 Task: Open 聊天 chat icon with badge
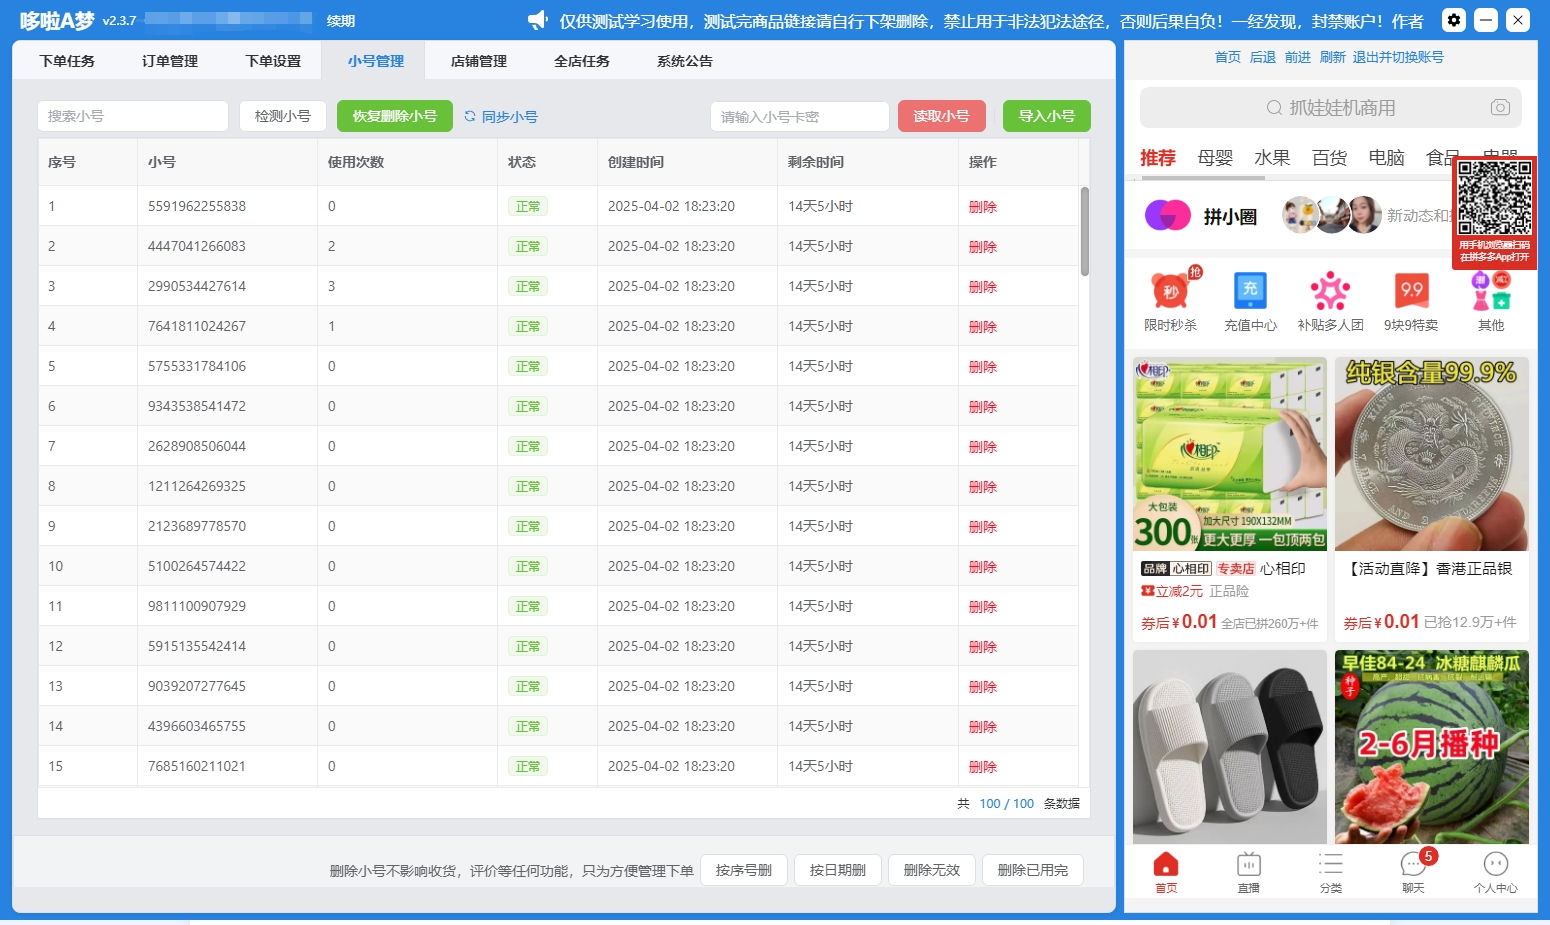pyautogui.click(x=1412, y=866)
